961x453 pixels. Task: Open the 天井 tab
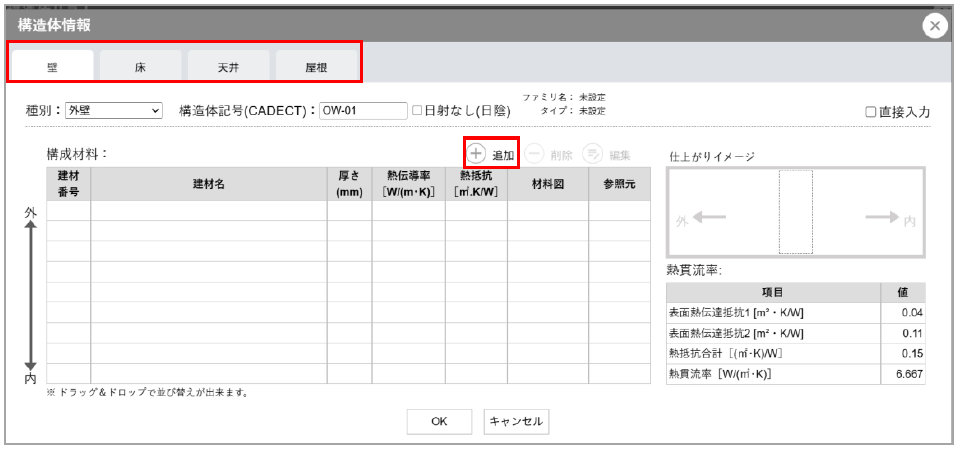tap(229, 68)
